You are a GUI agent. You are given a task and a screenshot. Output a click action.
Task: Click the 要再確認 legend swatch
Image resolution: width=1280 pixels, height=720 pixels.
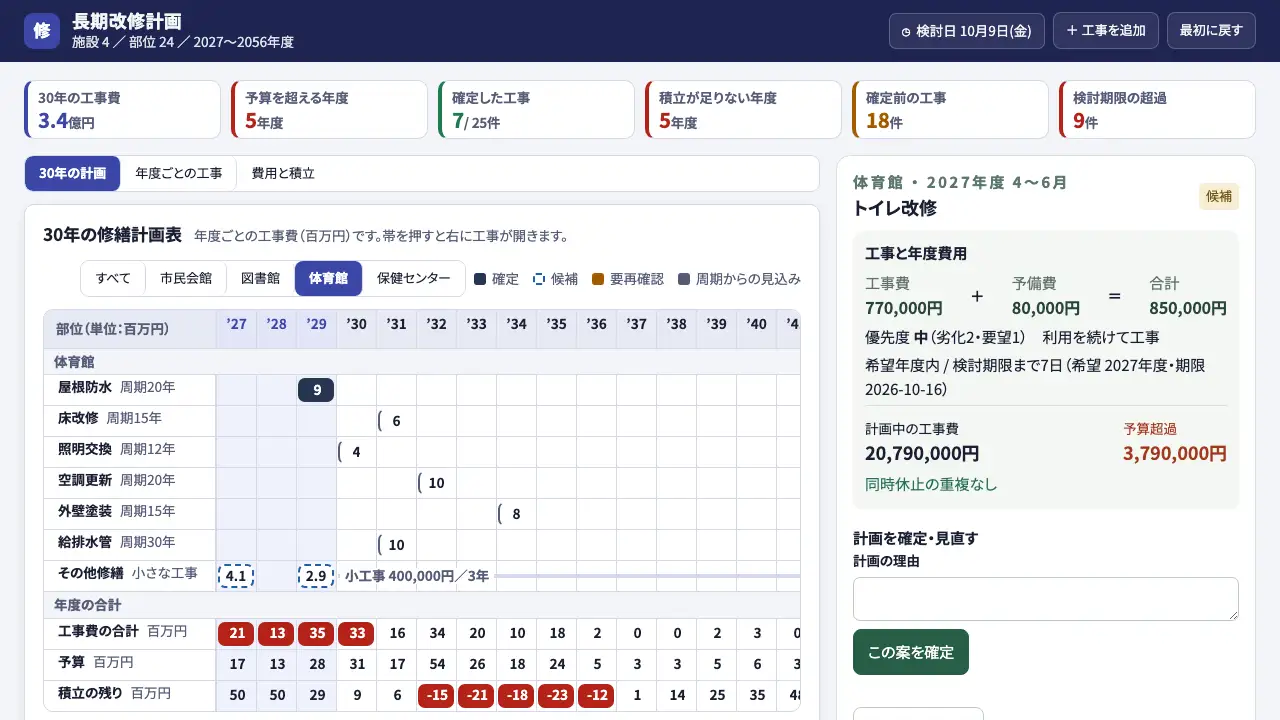click(x=598, y=279)
